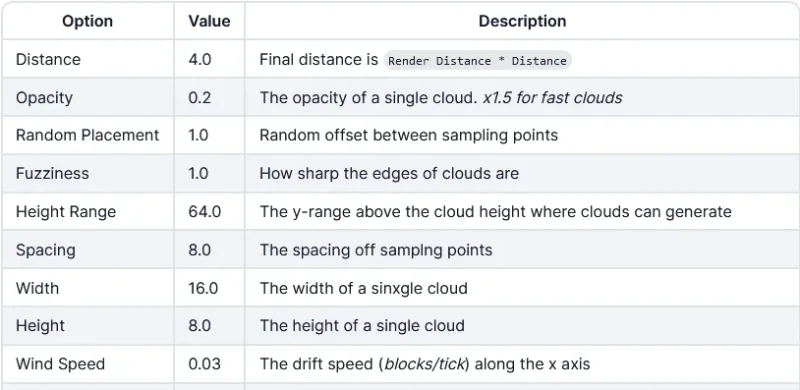This screenshot has width=800, height=390.
Task: Select the Spacing option cell
Action: coord(88,250)
